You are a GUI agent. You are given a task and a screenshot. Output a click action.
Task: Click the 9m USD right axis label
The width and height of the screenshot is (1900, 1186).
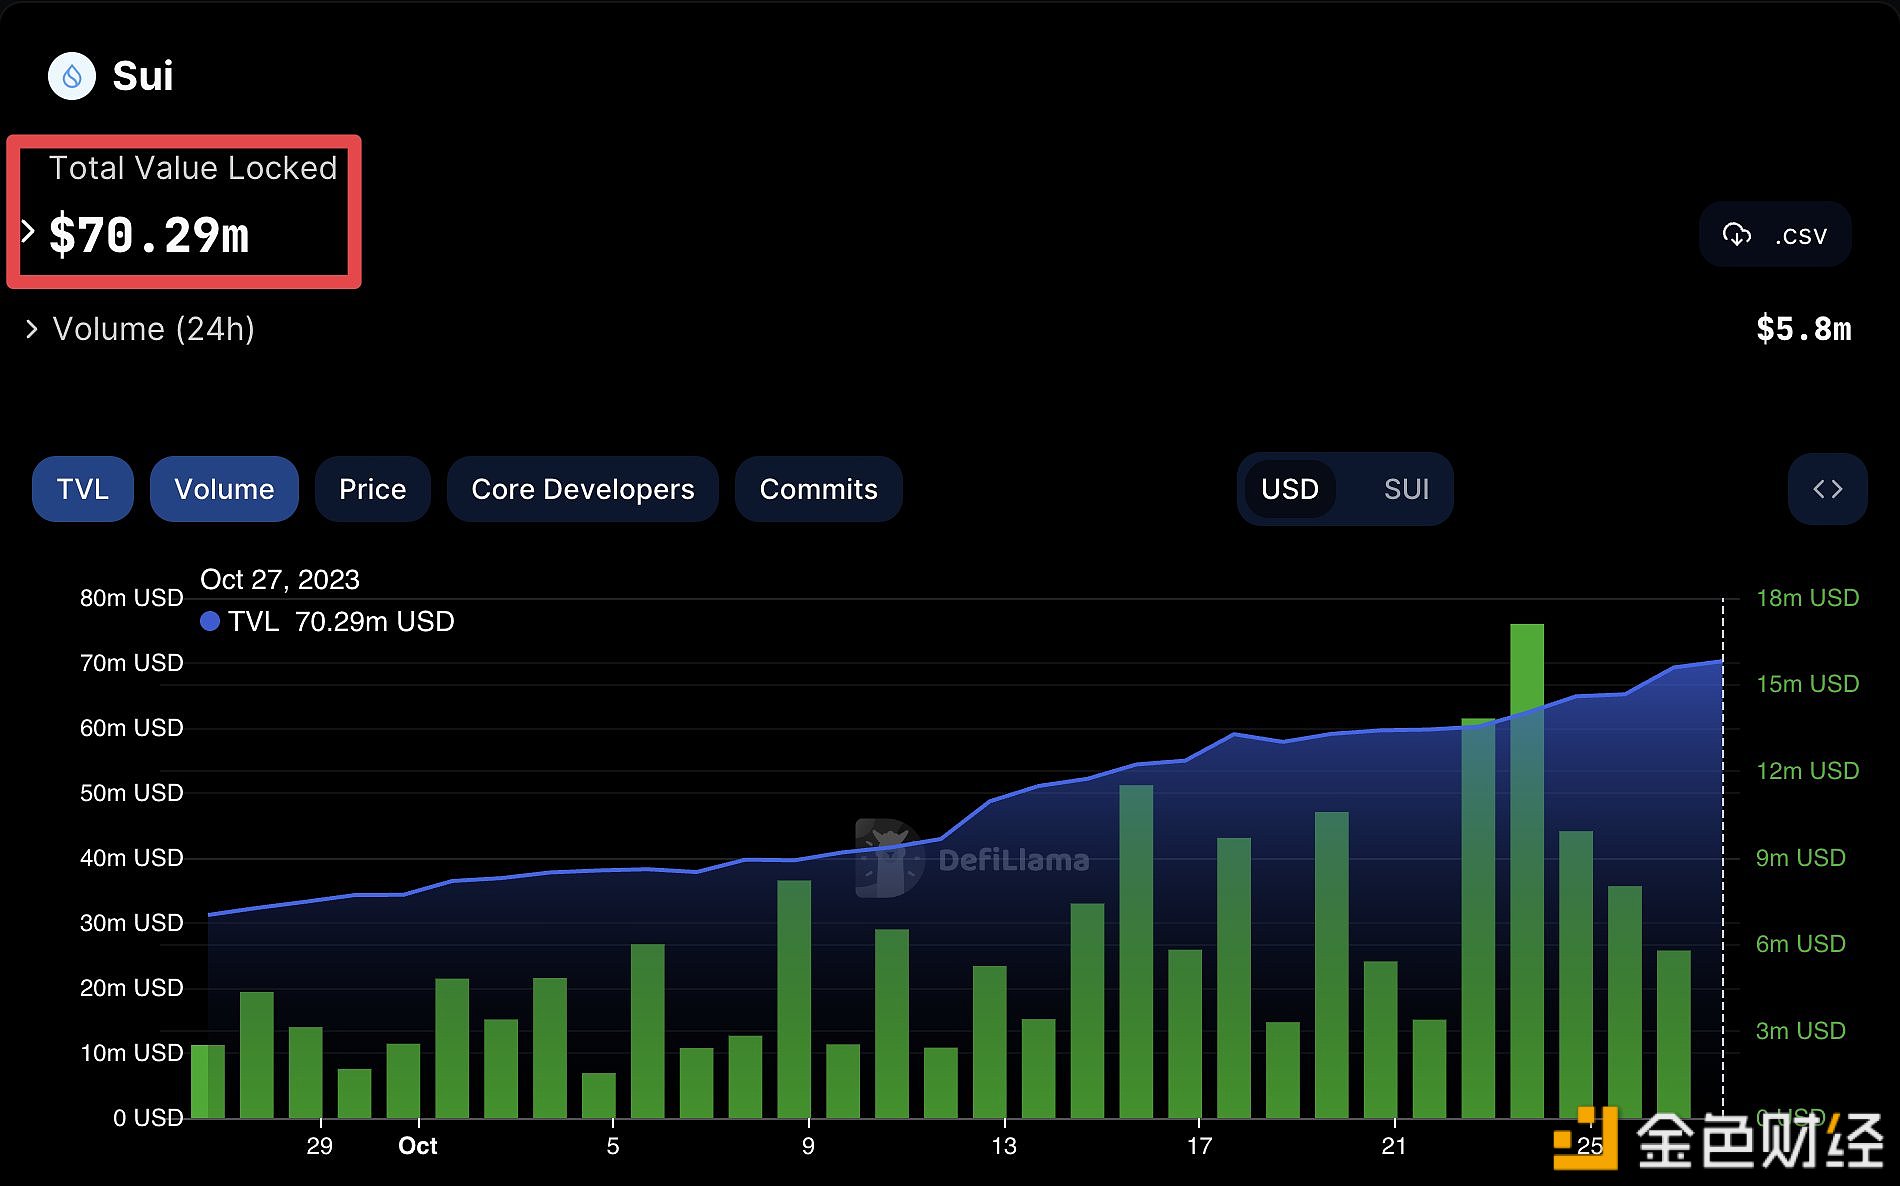pyautogui.click(x=1800, y=858)
